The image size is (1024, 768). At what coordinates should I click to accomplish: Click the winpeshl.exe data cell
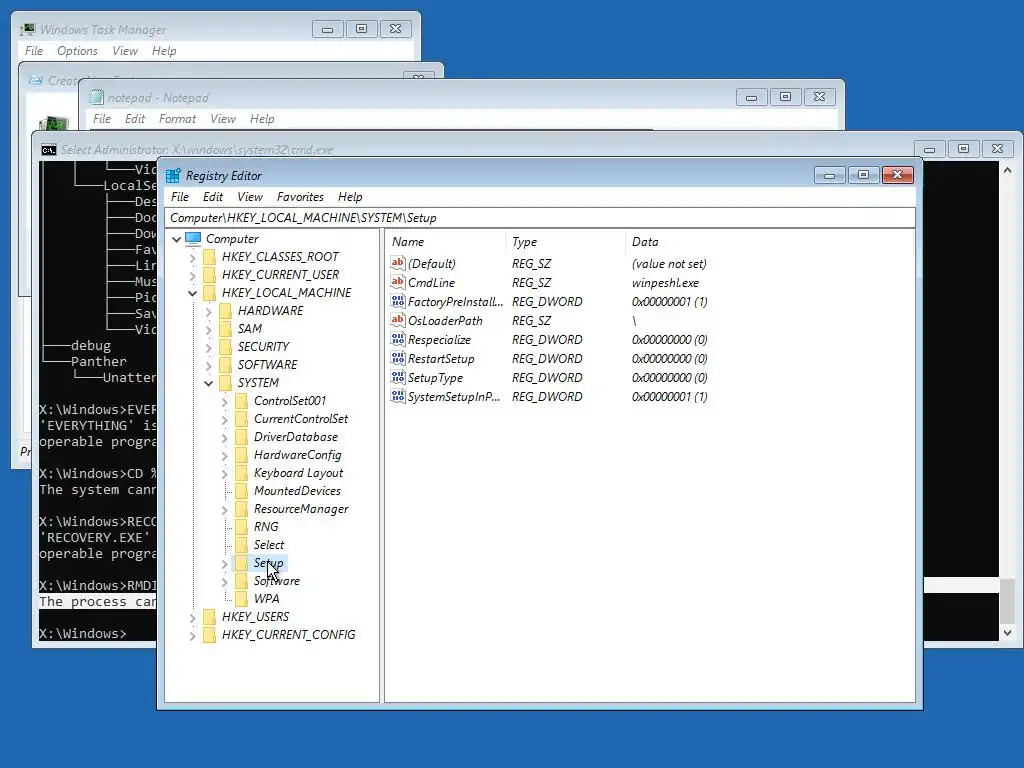click(665, 283)
